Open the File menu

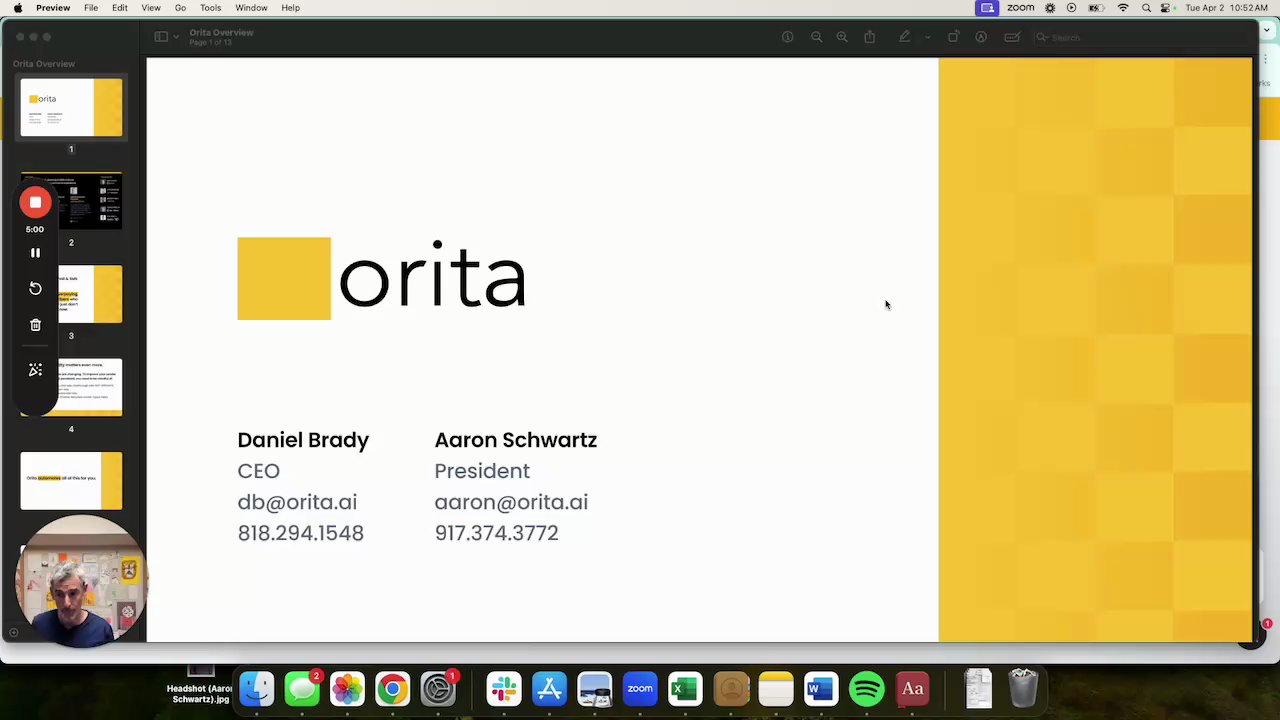pyautogui.click(x=91, y=8)
